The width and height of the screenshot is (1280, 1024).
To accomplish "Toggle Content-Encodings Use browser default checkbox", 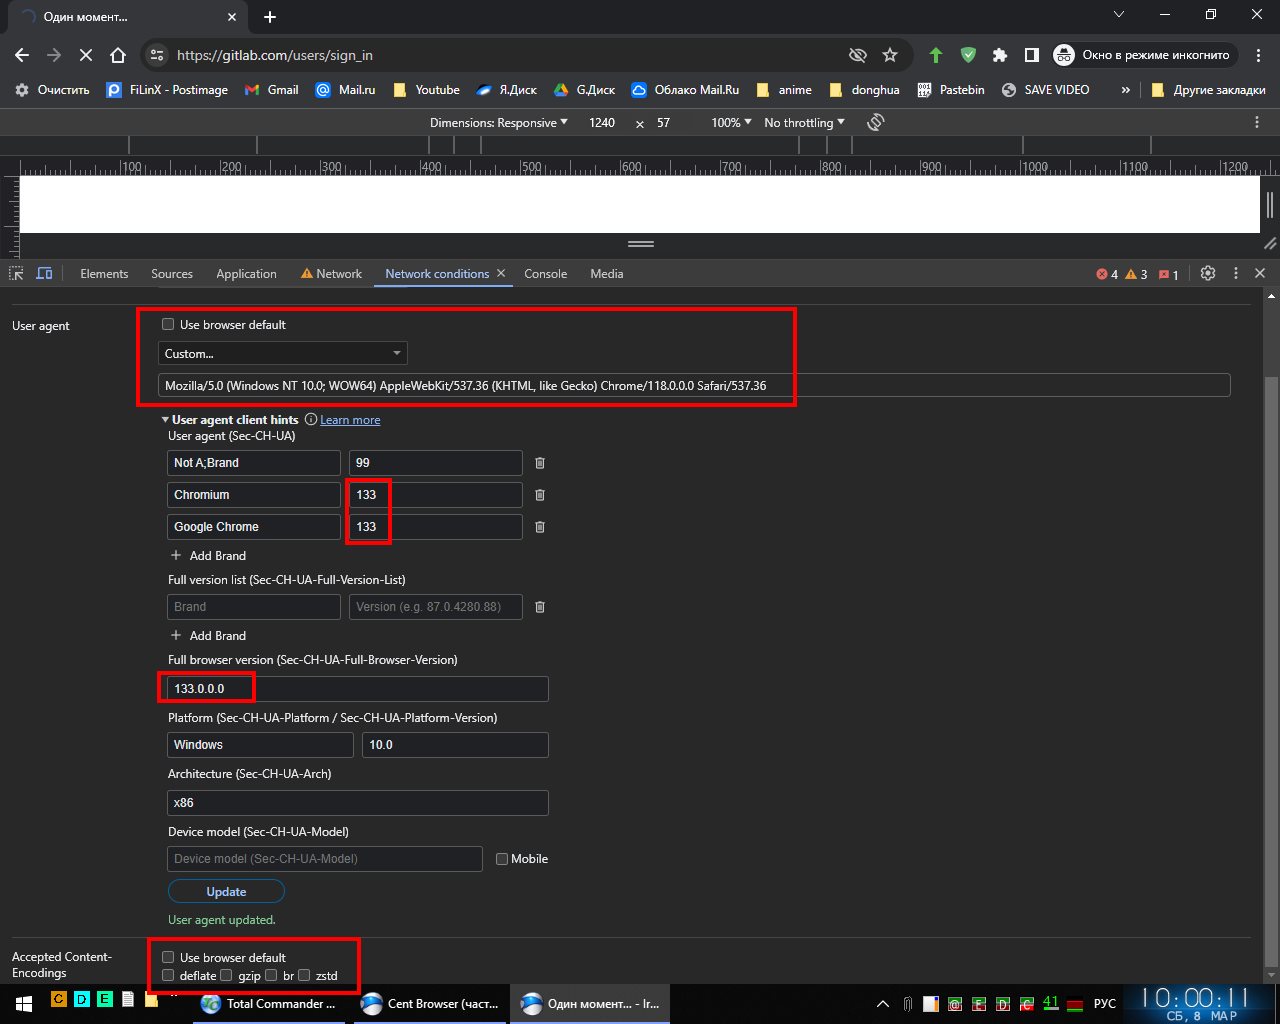I will coord(168,957).
